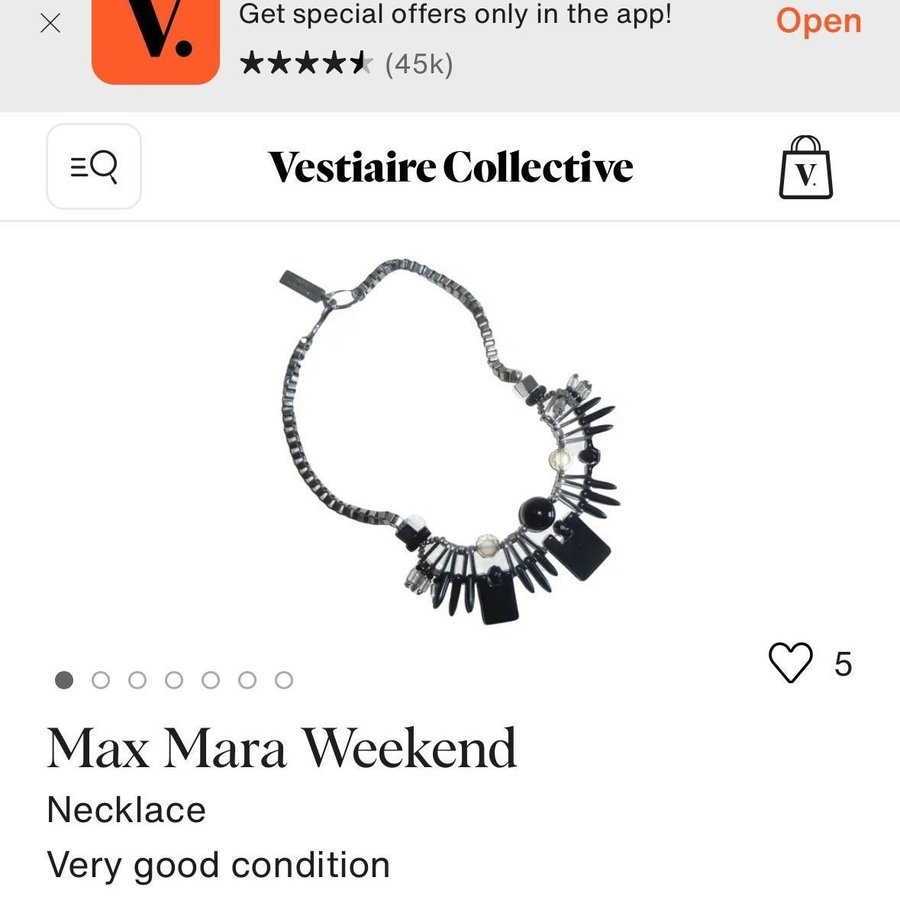Jump to the second carousel dot
The width and height of the screenshot is (900, 900).
(101, 680)
